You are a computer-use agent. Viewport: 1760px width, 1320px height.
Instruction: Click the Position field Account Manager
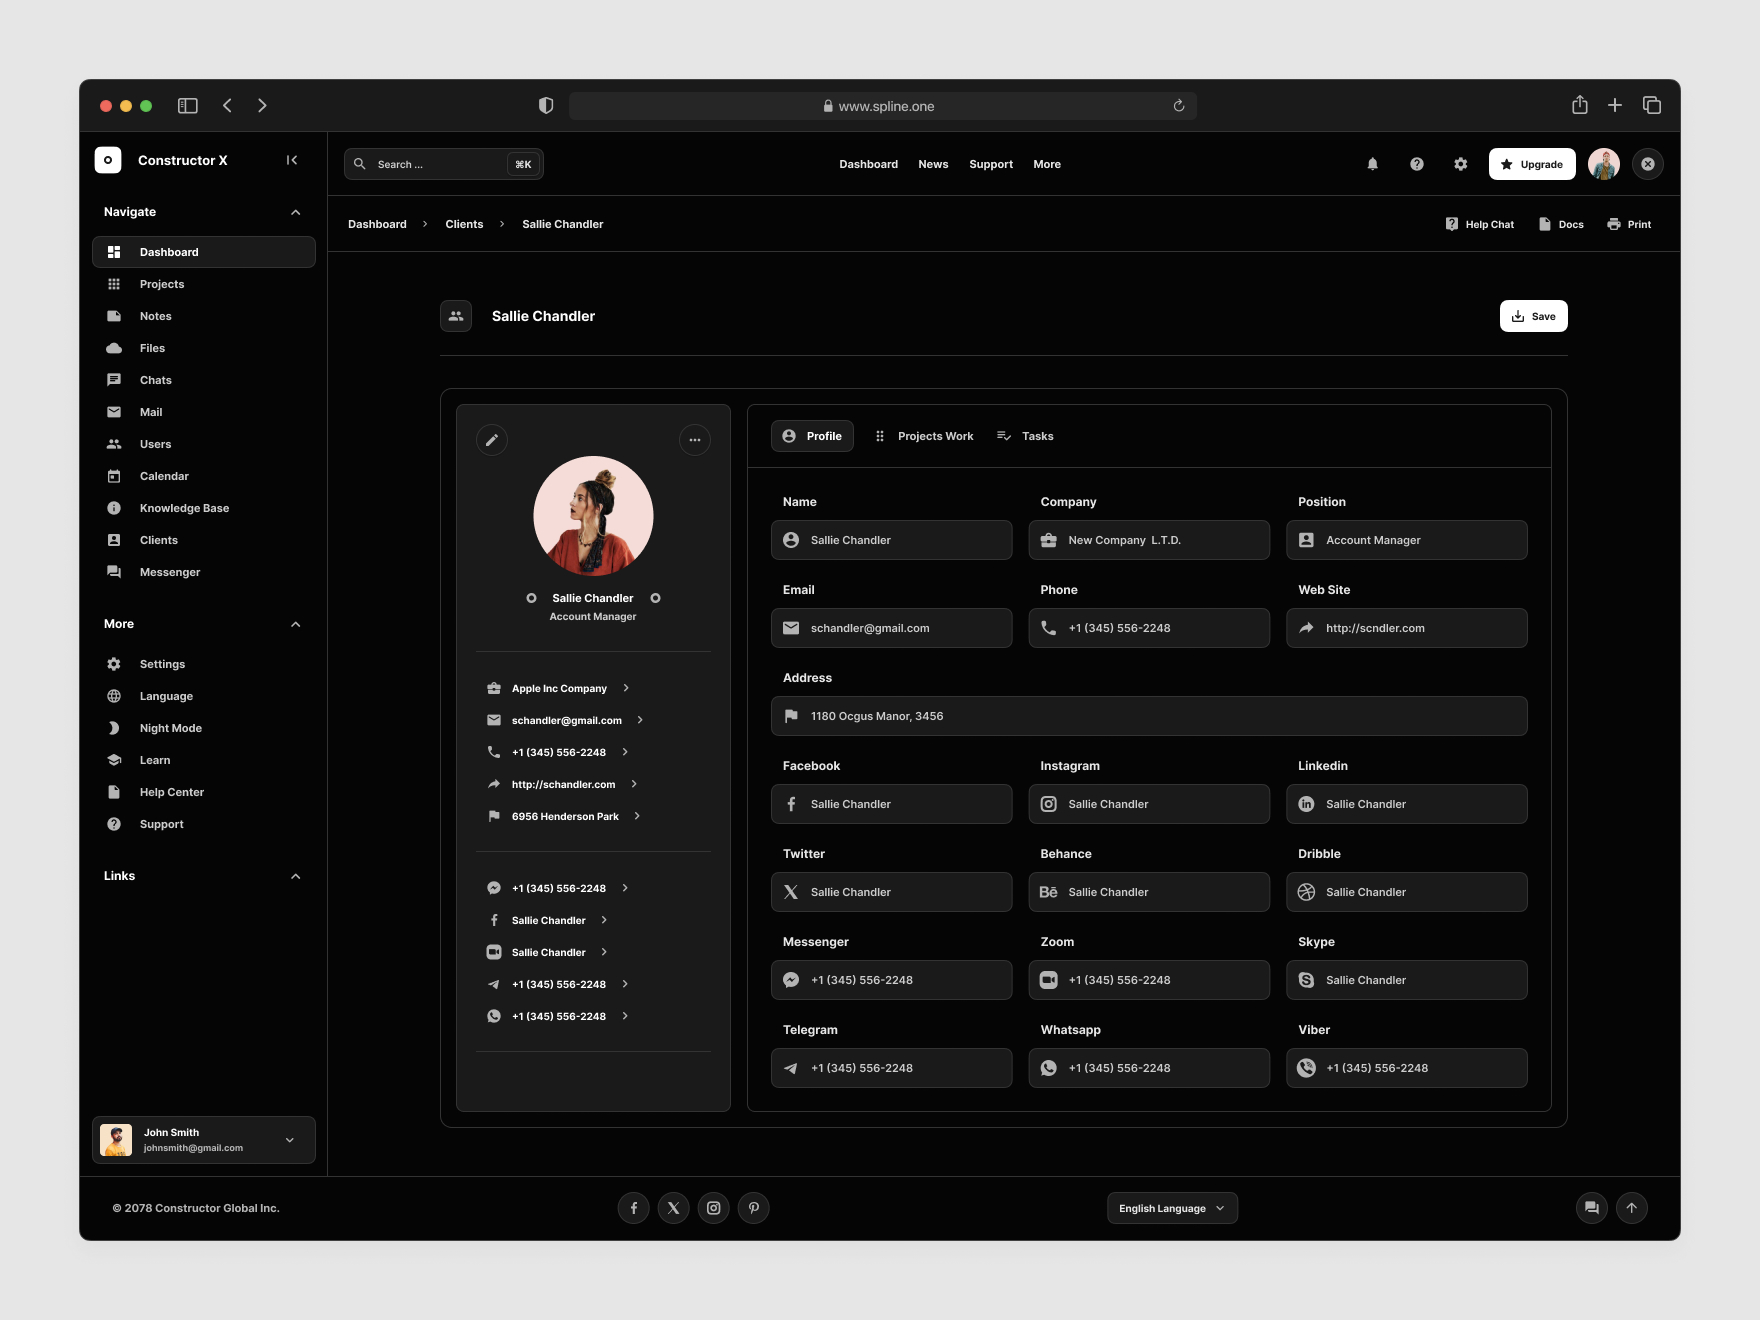click(1407, 540)
